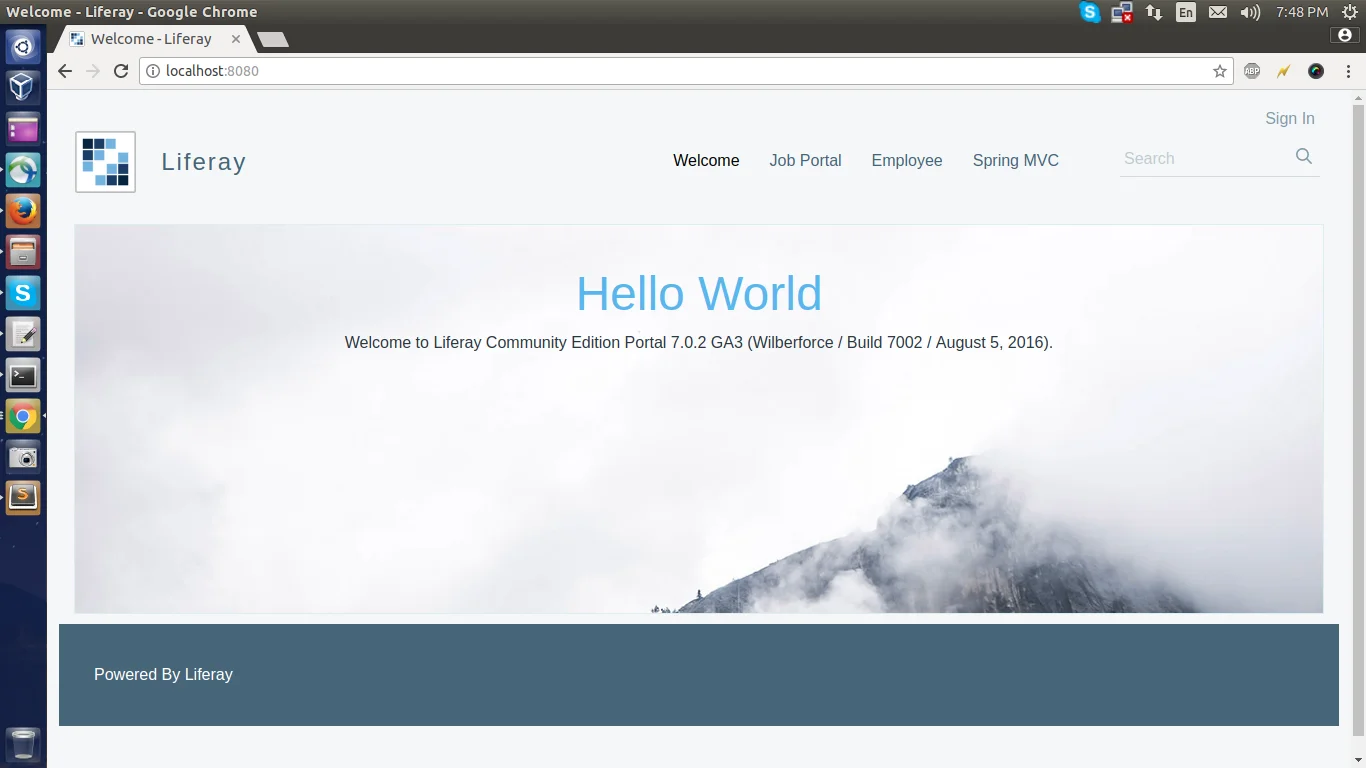Click the page vertical scrollbar
Viewport: 1366px width, 768px height.
pyautogui.click(x=1358, y=420)
